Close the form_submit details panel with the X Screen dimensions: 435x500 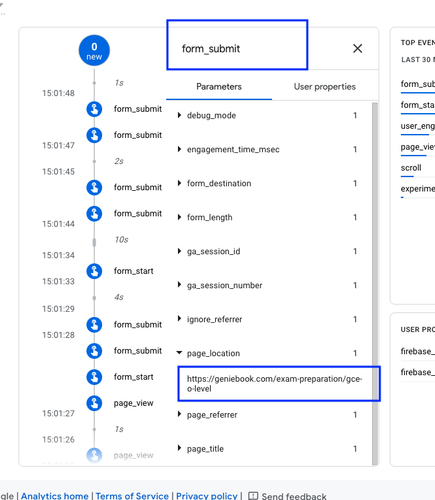point(358,49)
